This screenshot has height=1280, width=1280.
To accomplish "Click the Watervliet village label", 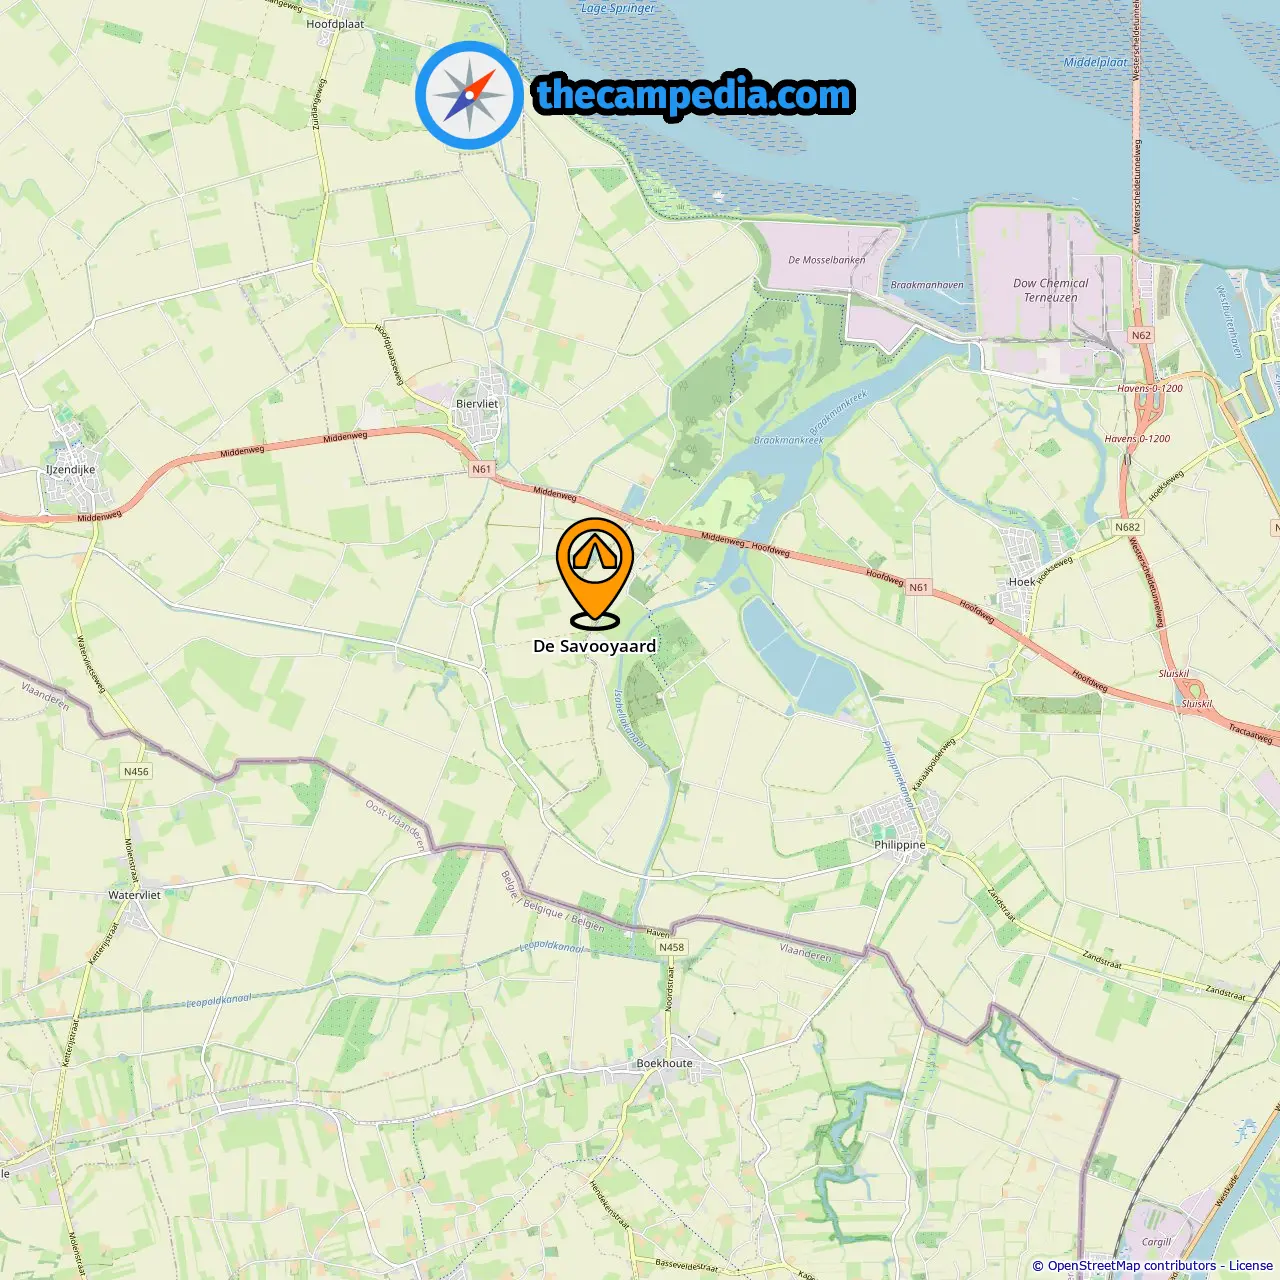I will tap(135, 895).
